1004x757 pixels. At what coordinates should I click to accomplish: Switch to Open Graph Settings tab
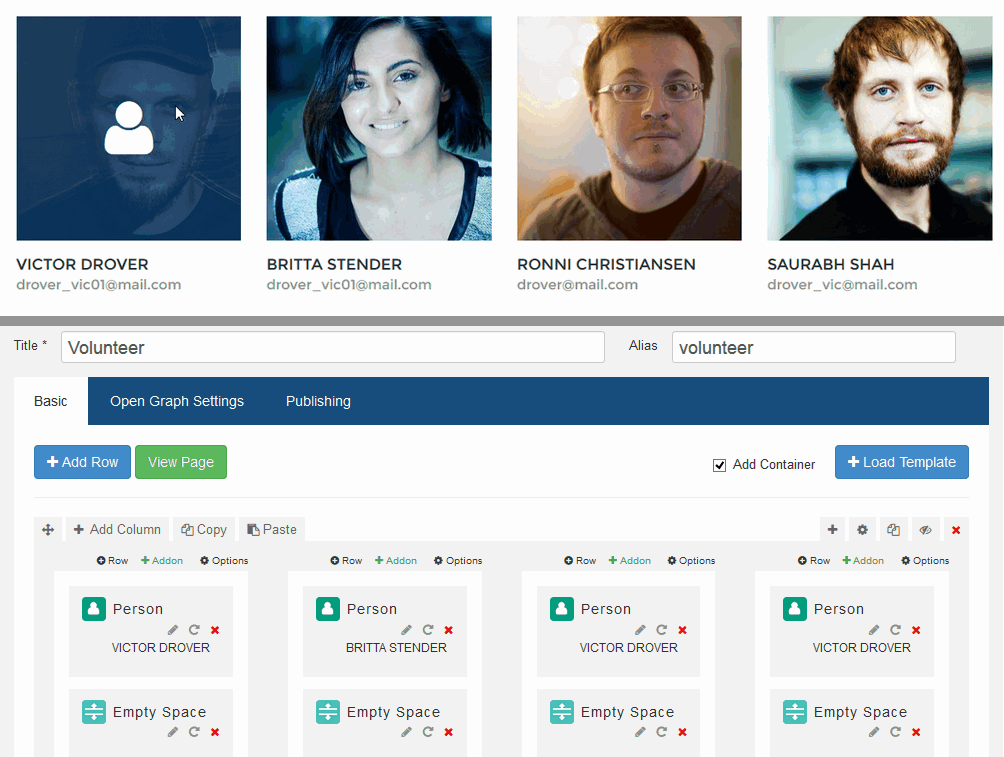pos(177,401)
